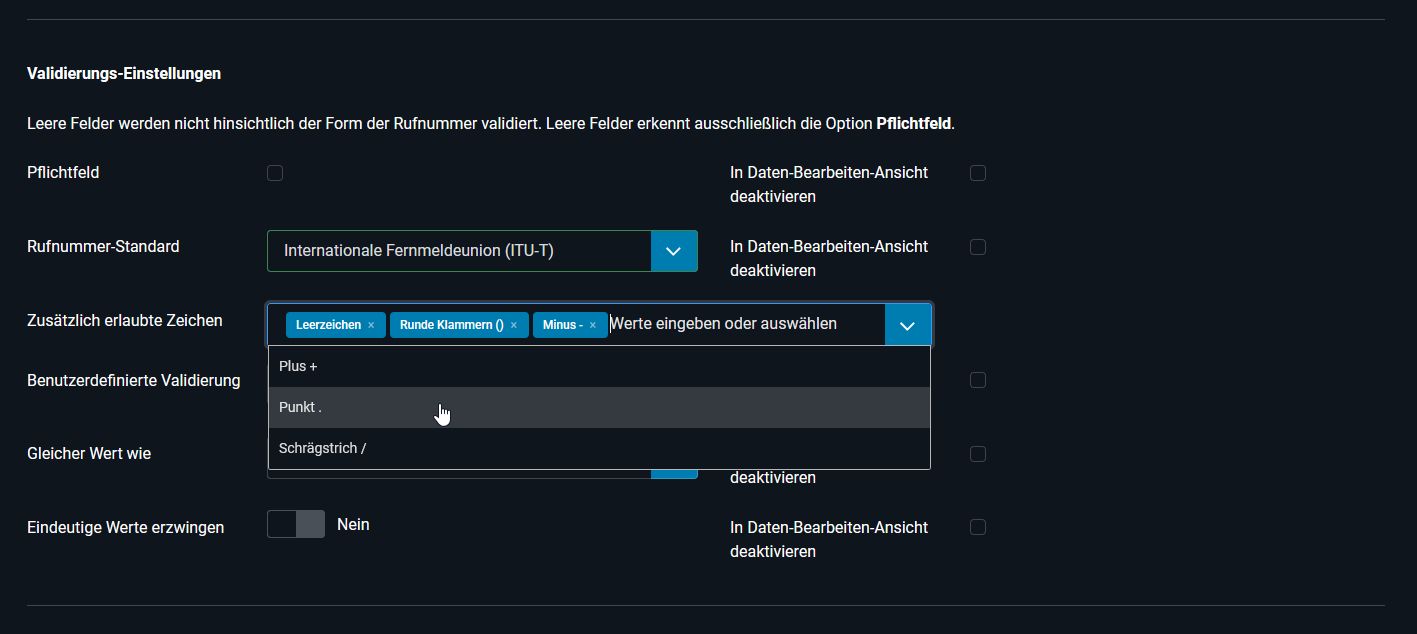Pick the "Schrägstrich /" list entry

[x=598, y=448]
